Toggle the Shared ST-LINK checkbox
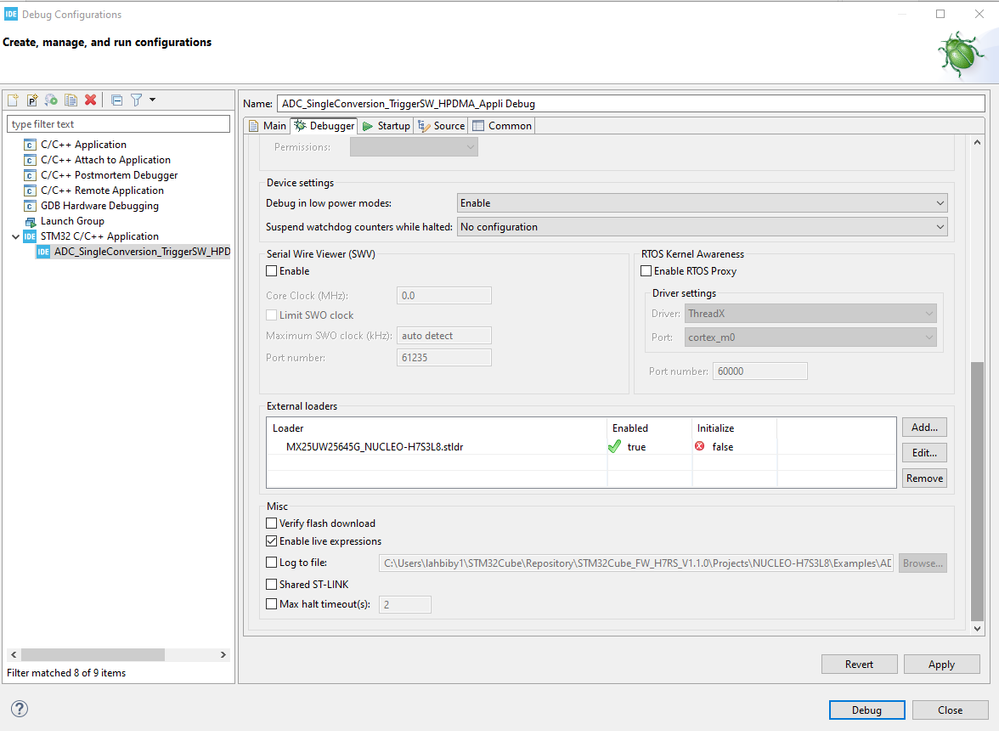Image resolution: width=999 pixels, height=731 pixels. pos(272,584)
